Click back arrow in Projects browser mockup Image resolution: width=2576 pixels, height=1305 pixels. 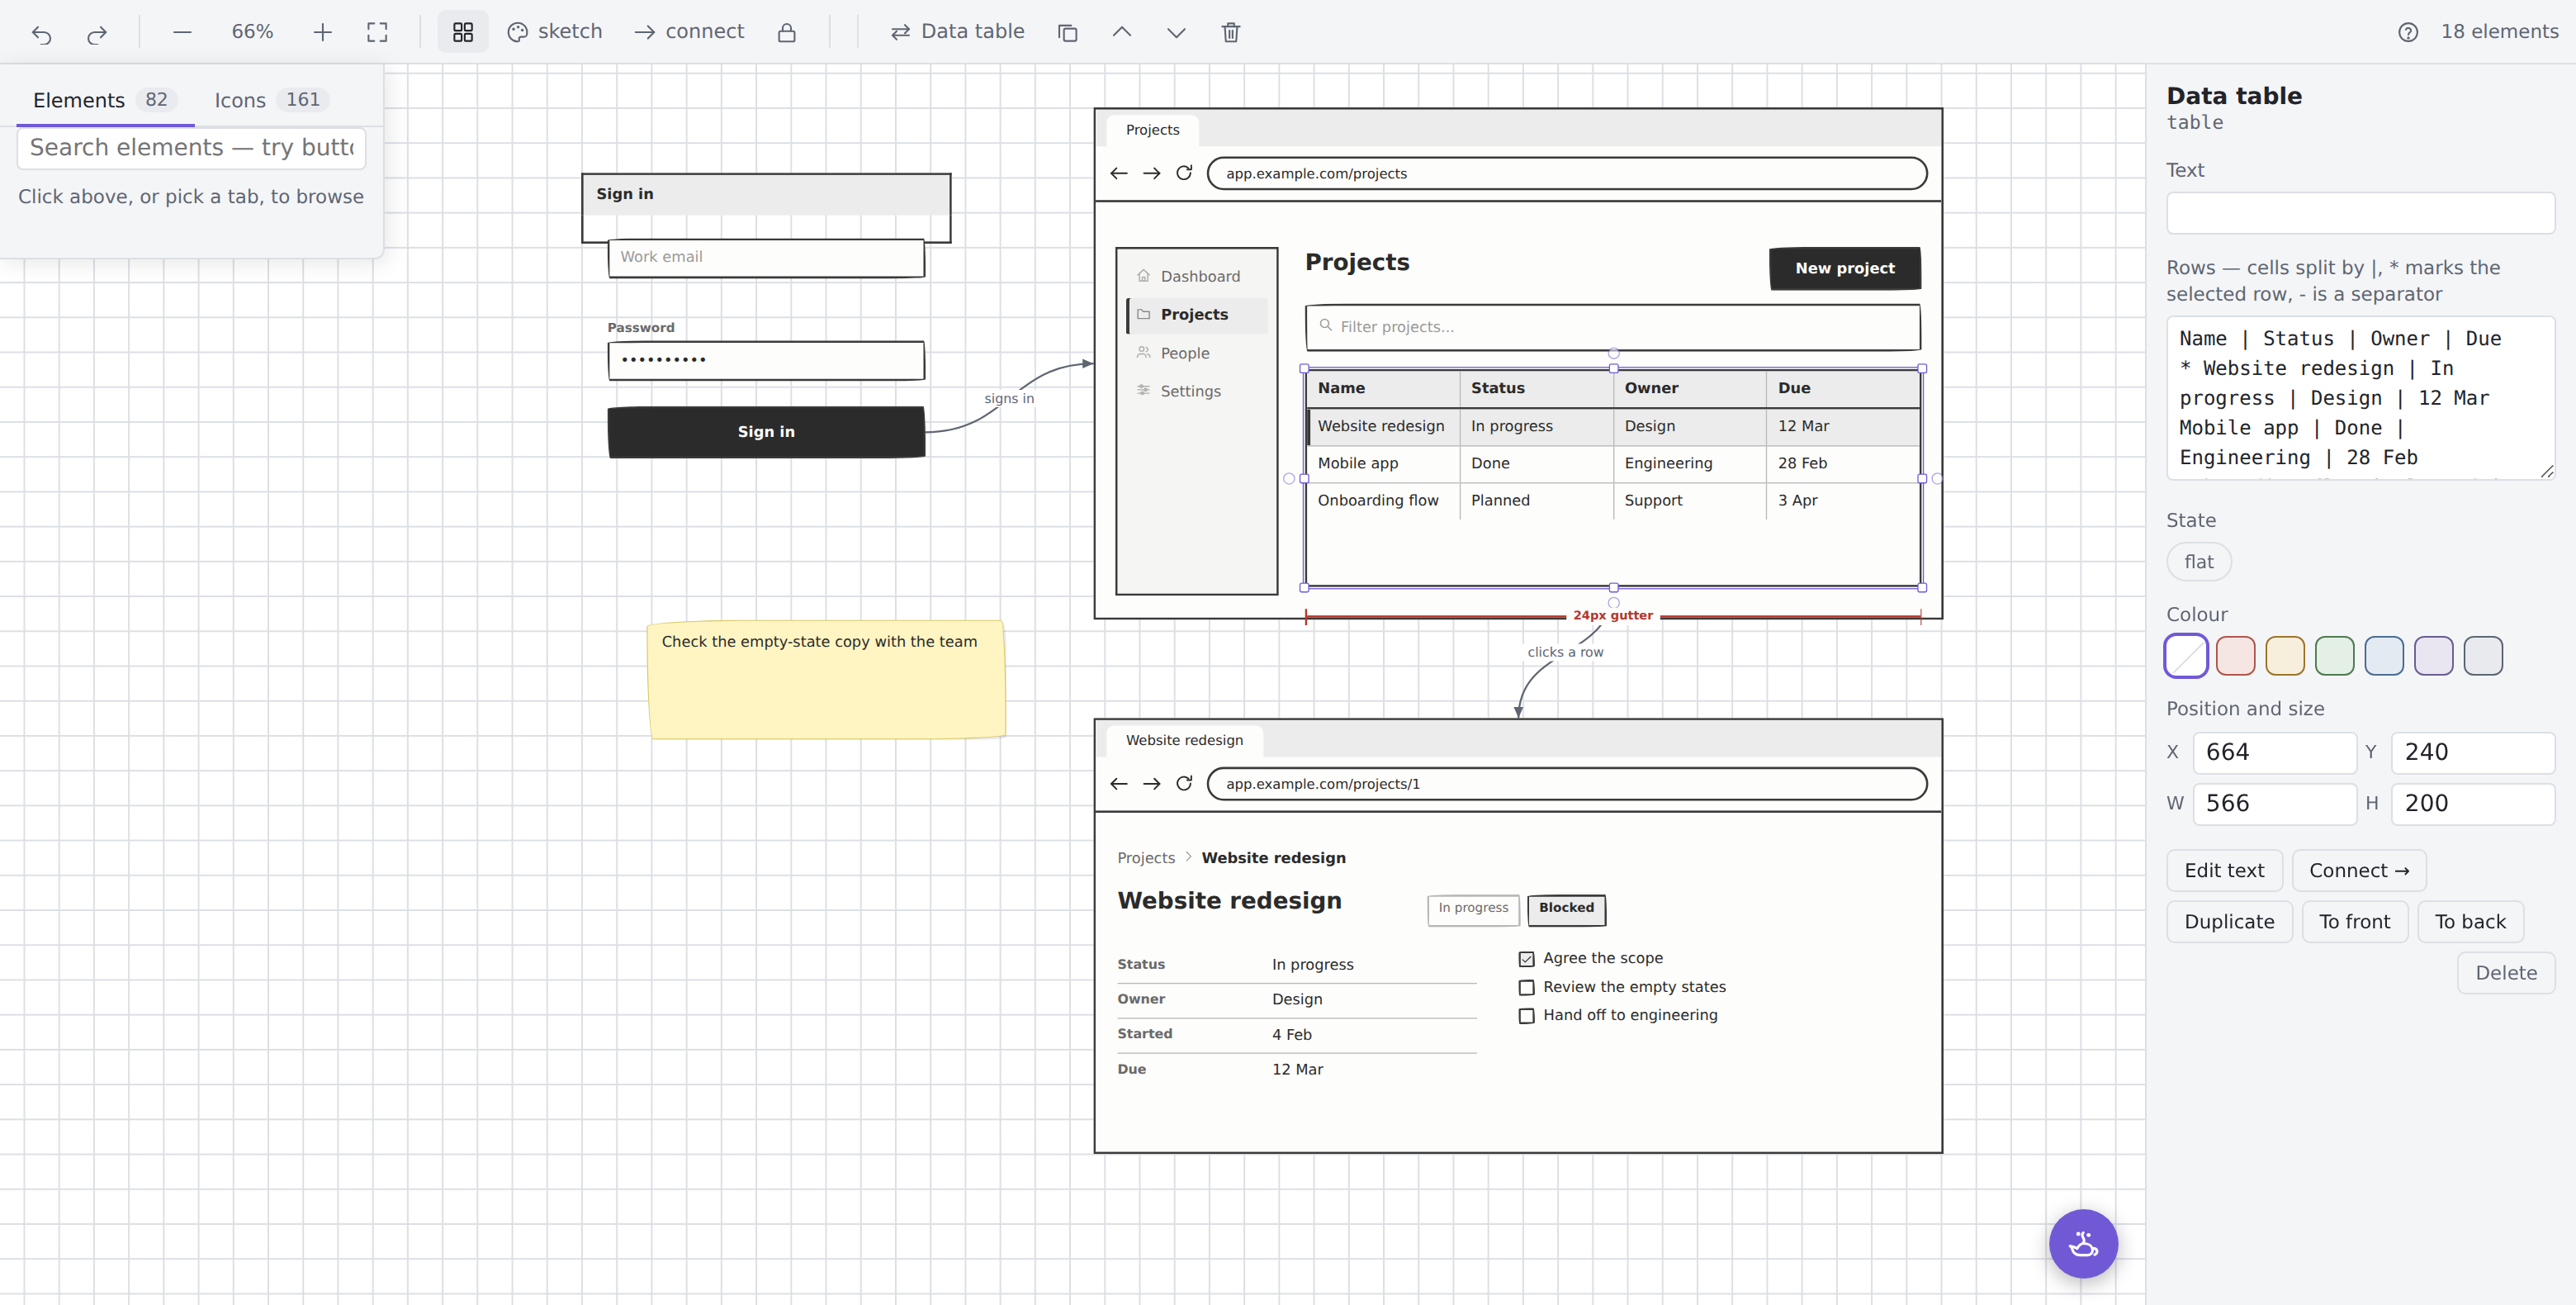pyautogui.click(x=1119, y=173)
